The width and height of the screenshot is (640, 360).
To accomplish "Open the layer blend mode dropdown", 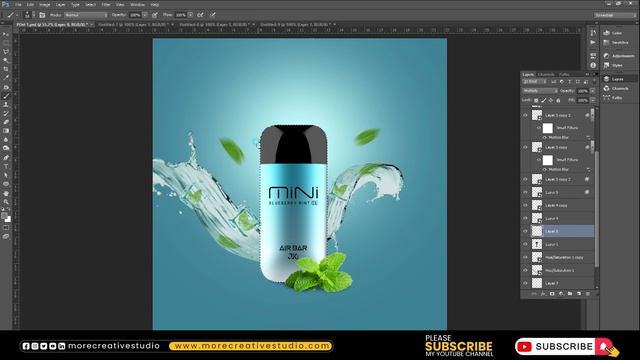I will (x=540, y=91).
